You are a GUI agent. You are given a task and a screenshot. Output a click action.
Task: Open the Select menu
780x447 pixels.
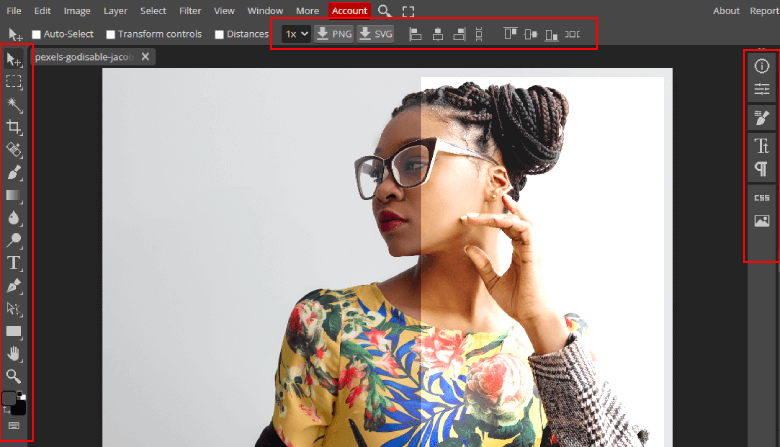[153, 11]
